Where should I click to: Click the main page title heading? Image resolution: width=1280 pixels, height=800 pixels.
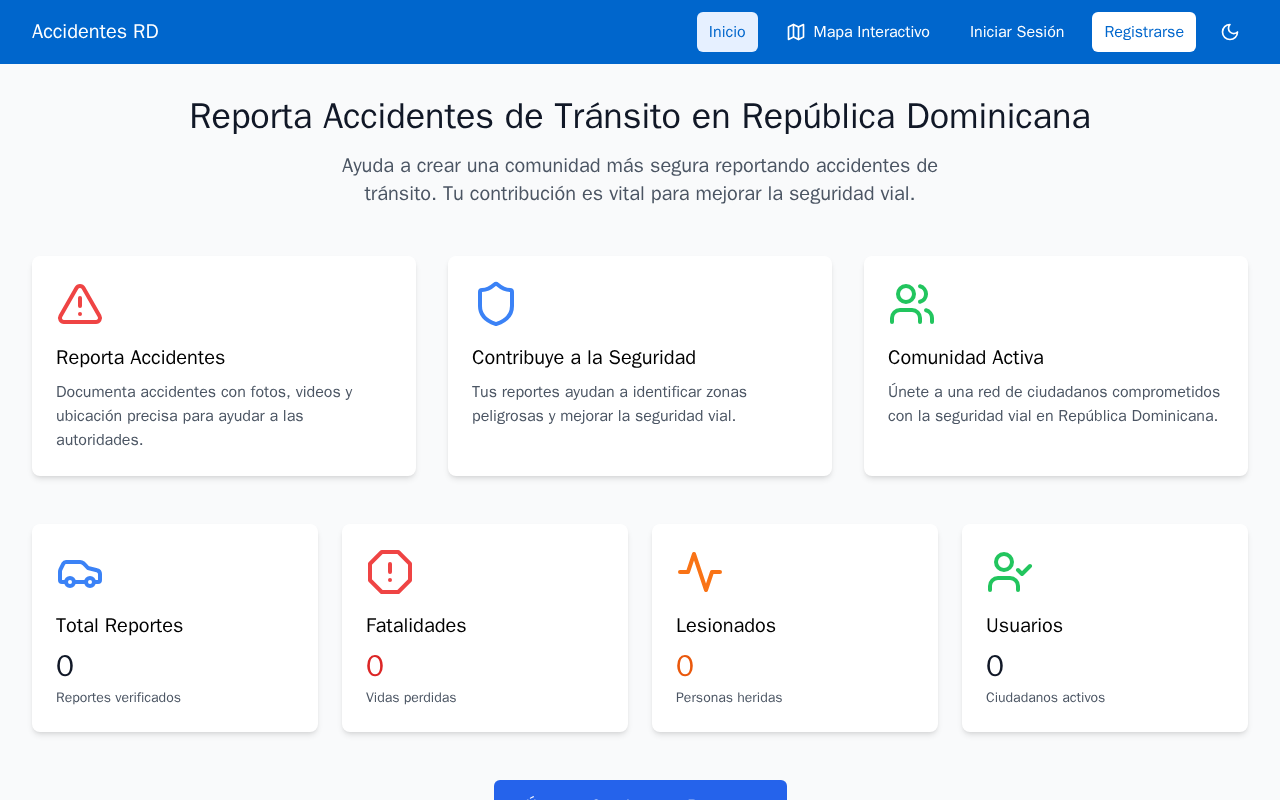tap(640, 116)
